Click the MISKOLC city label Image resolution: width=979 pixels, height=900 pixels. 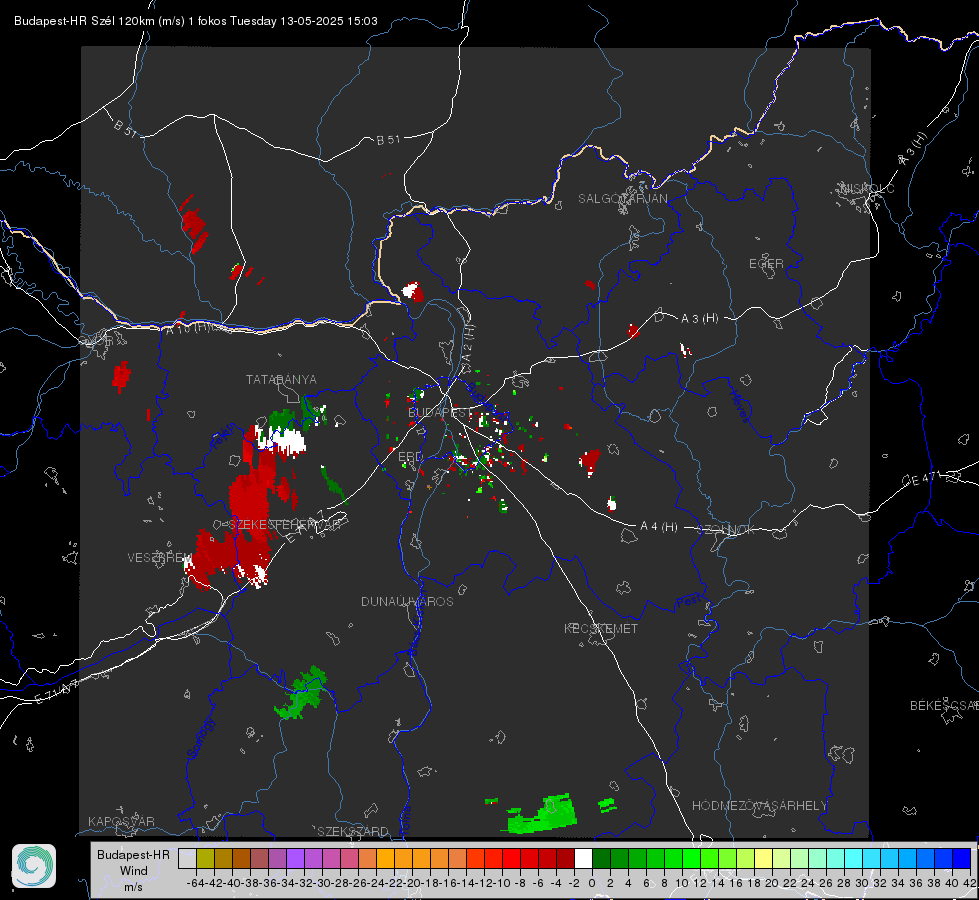(867, 188)
